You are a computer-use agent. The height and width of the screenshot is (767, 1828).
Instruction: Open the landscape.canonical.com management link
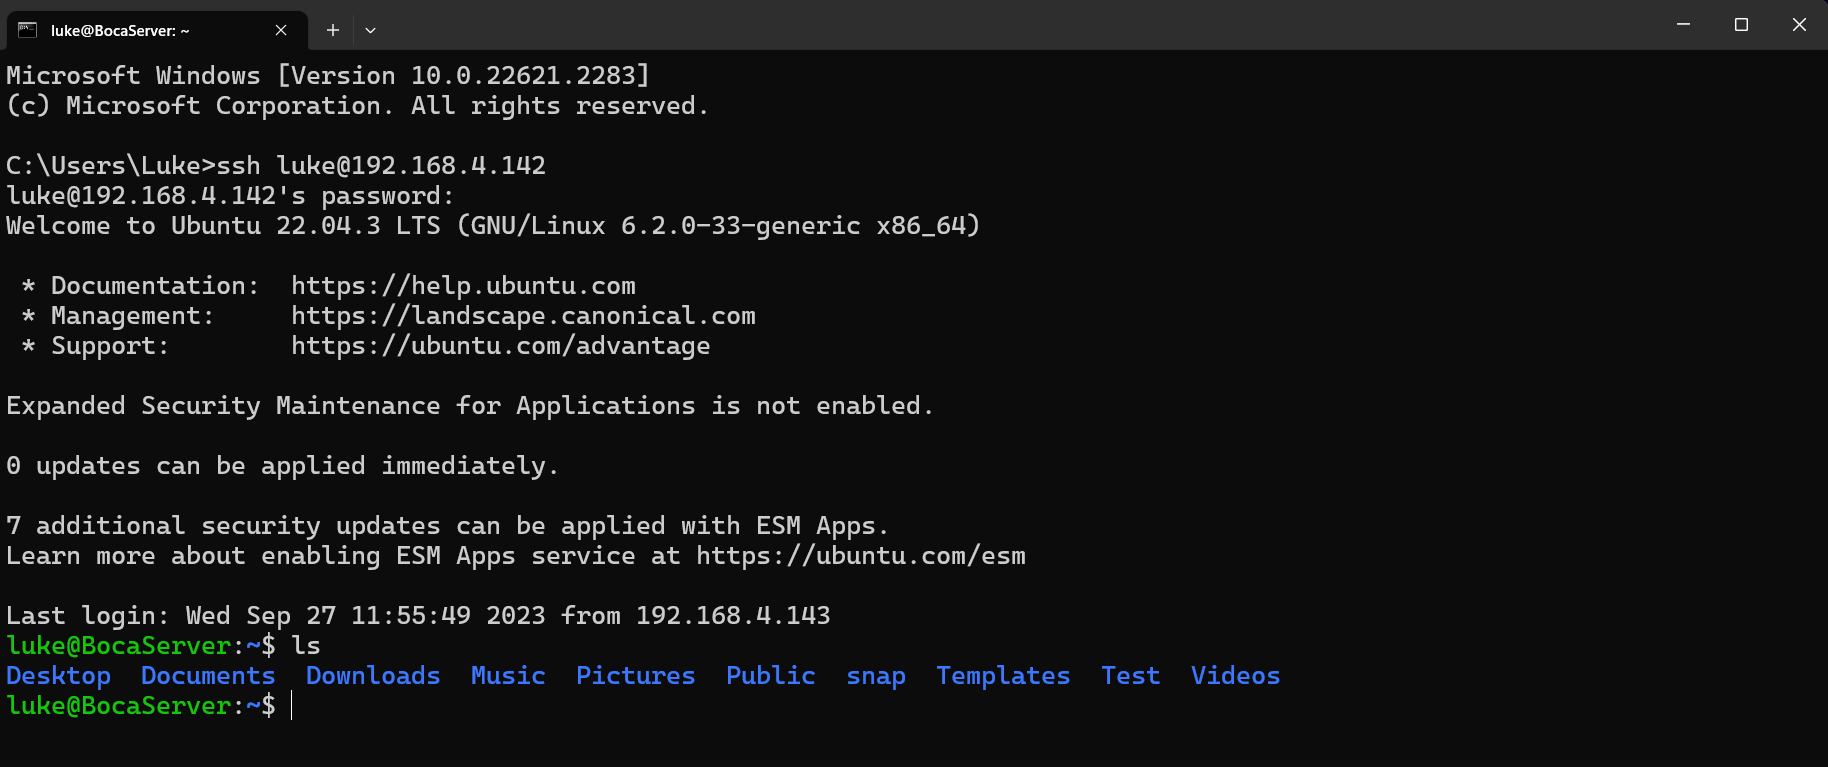tap(523, 316)
